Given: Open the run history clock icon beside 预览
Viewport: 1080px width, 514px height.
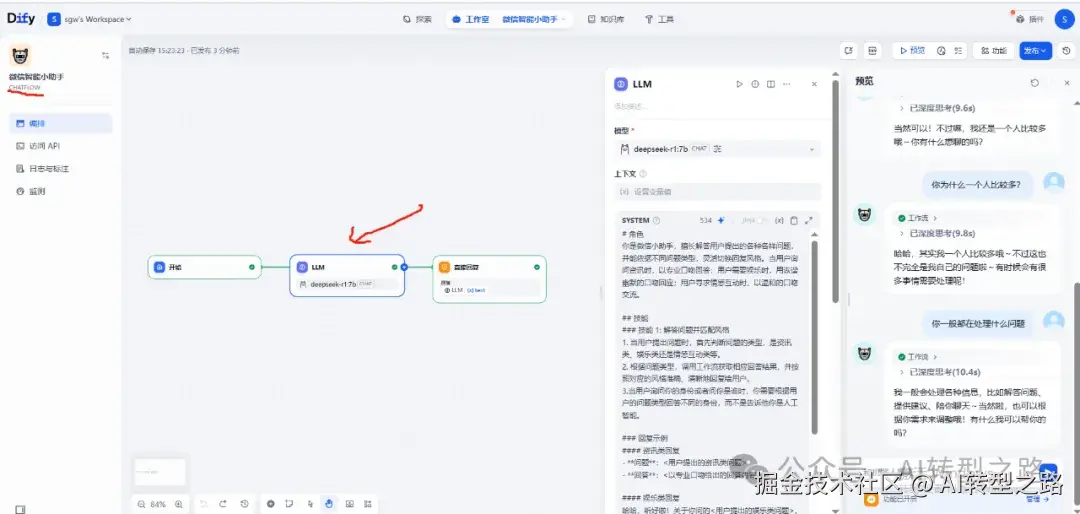Looking at the screenshot, I should point(942,50).
